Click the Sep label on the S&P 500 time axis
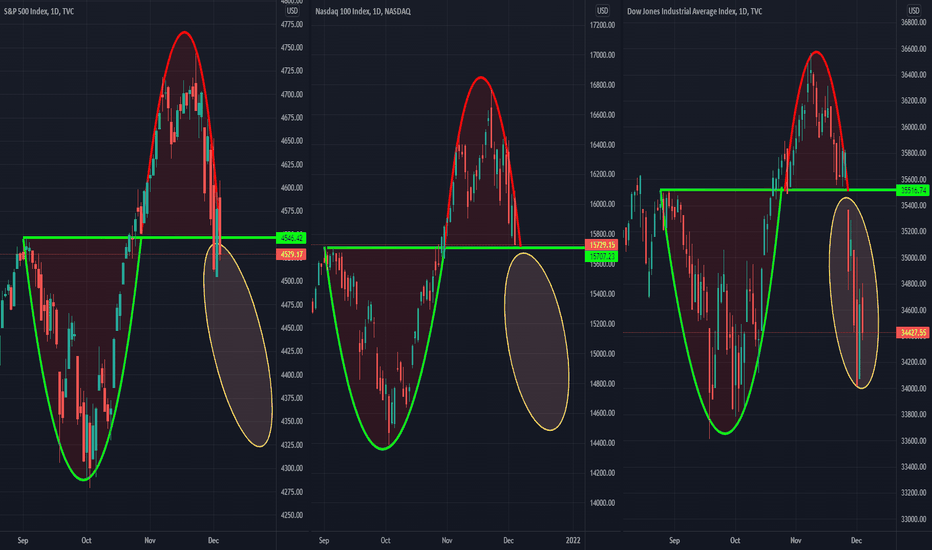The height and width of the screenshot is (550, 932). coord(23,540)
